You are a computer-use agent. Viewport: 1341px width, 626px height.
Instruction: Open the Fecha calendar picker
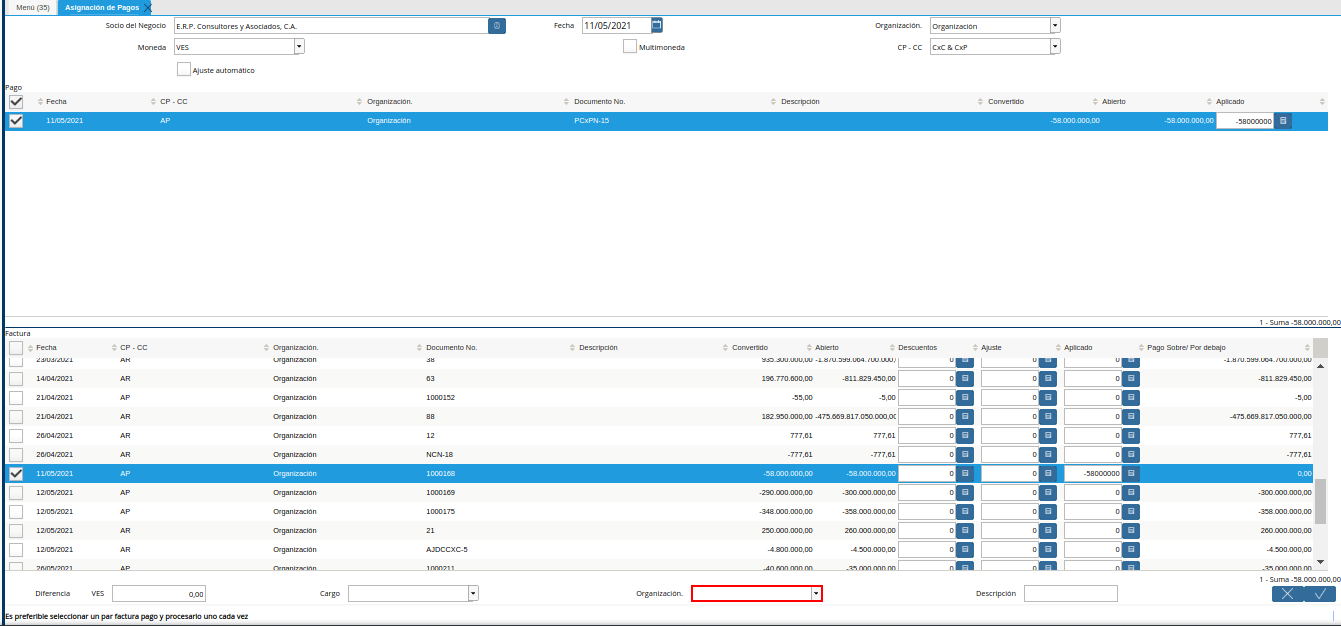pyautogui.click(x=657, y=25)
